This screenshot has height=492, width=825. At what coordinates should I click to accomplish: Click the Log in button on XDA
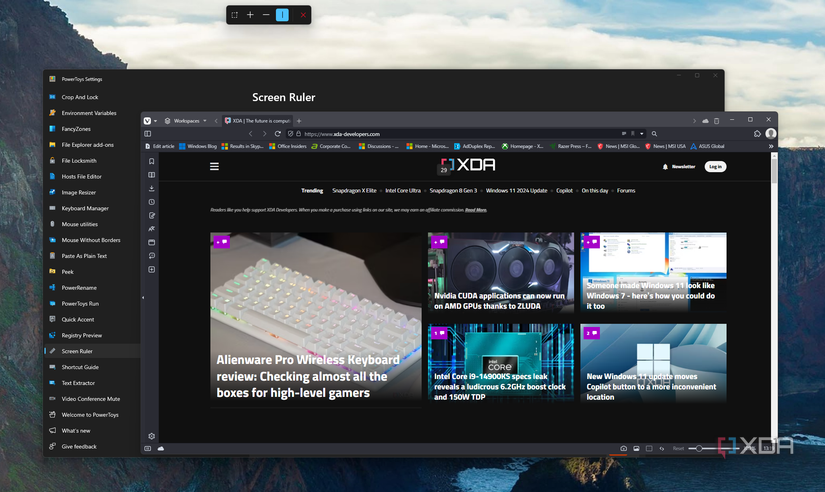[715, 166]
